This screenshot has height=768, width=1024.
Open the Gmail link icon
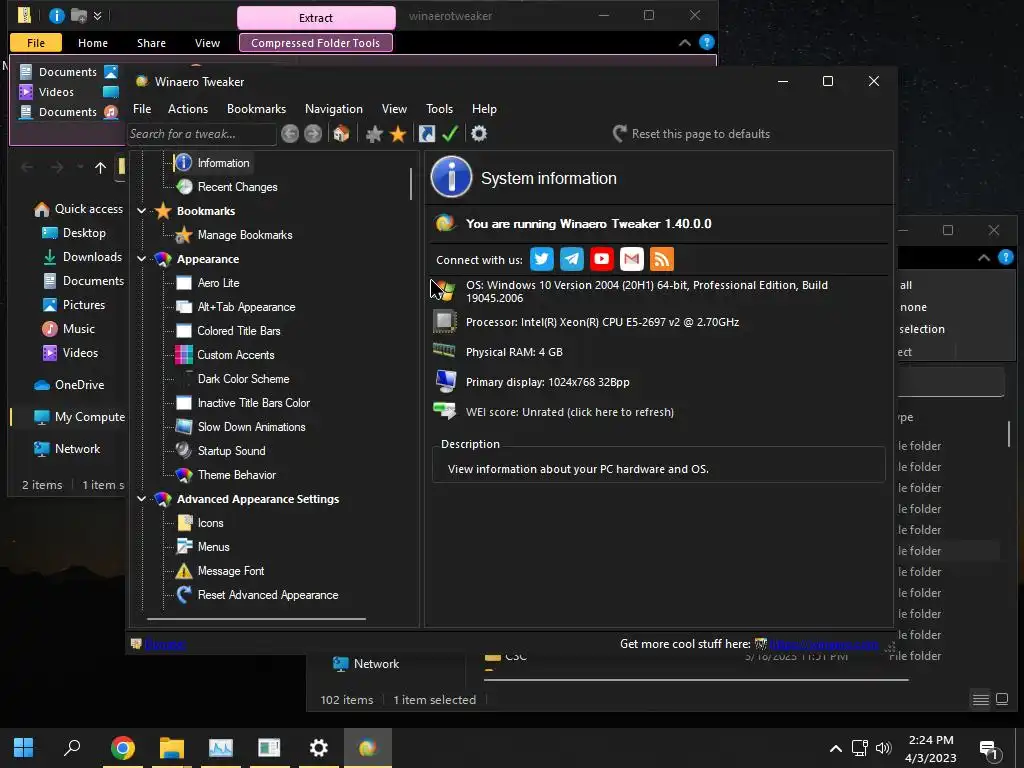coord(632,259)
